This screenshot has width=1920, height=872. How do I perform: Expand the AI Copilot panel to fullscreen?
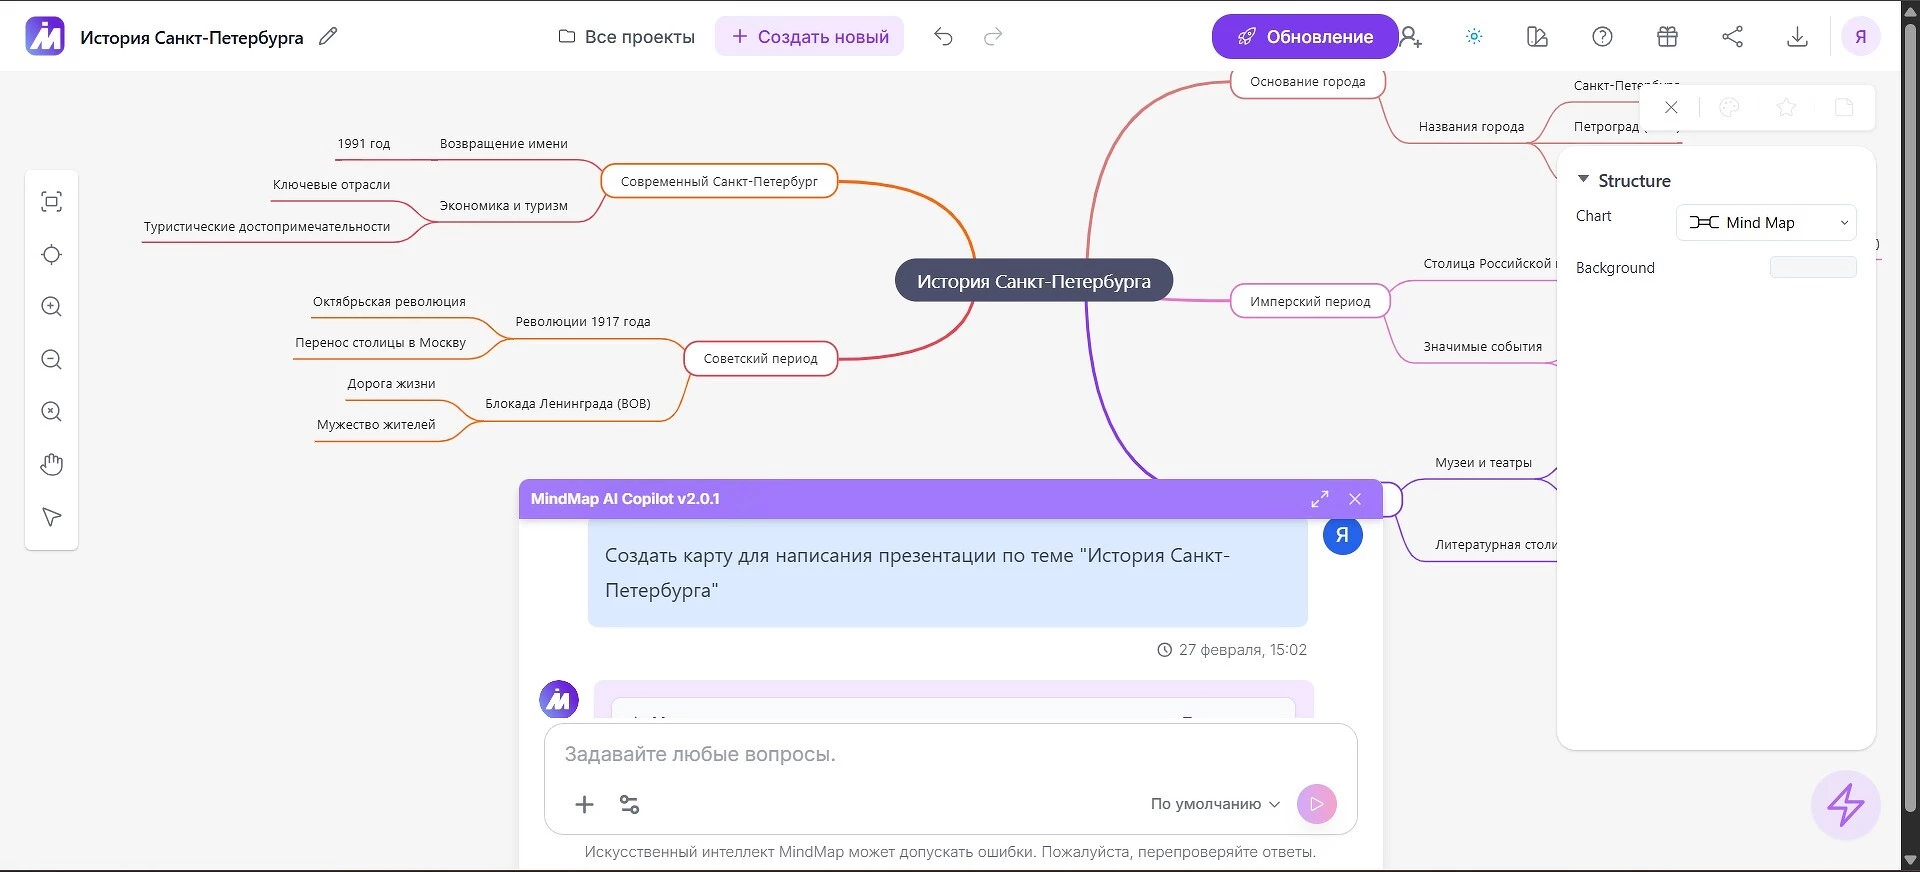click(x=1320, y=499)
